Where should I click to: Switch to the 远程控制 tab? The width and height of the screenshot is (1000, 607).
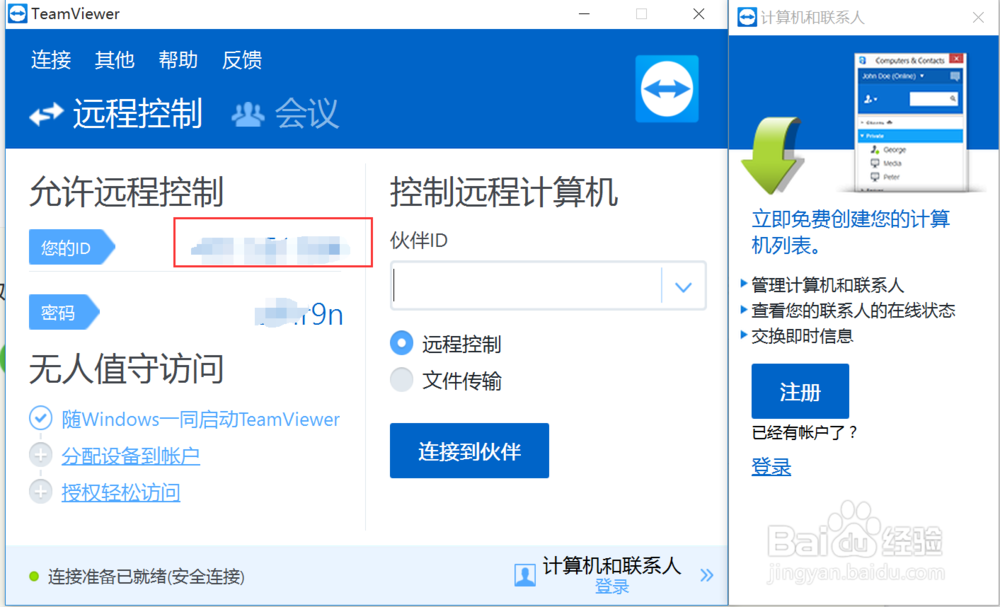tap(138, 113)
